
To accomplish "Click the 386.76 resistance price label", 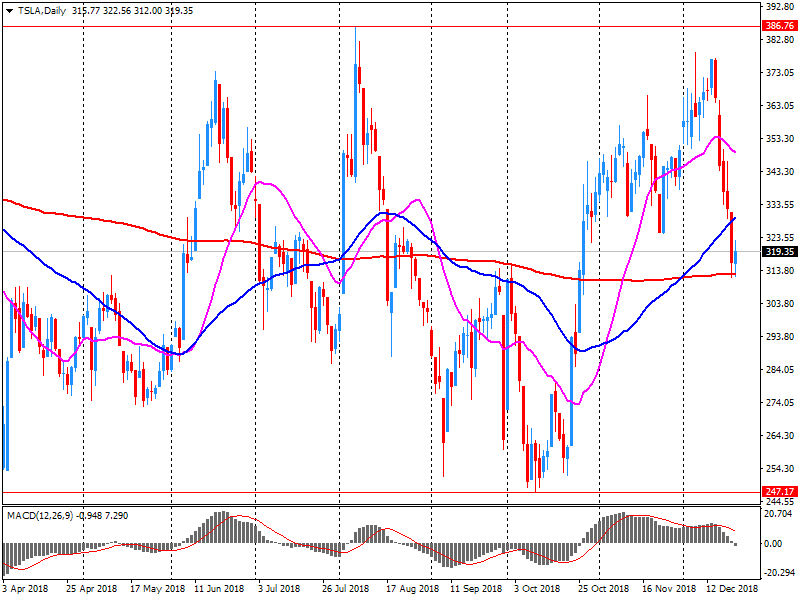I will tap(780, 26).
